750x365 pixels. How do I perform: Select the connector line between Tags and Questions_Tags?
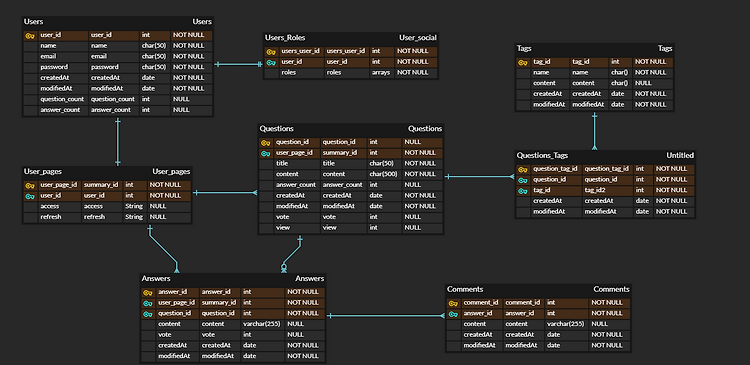tap(595, 131)
